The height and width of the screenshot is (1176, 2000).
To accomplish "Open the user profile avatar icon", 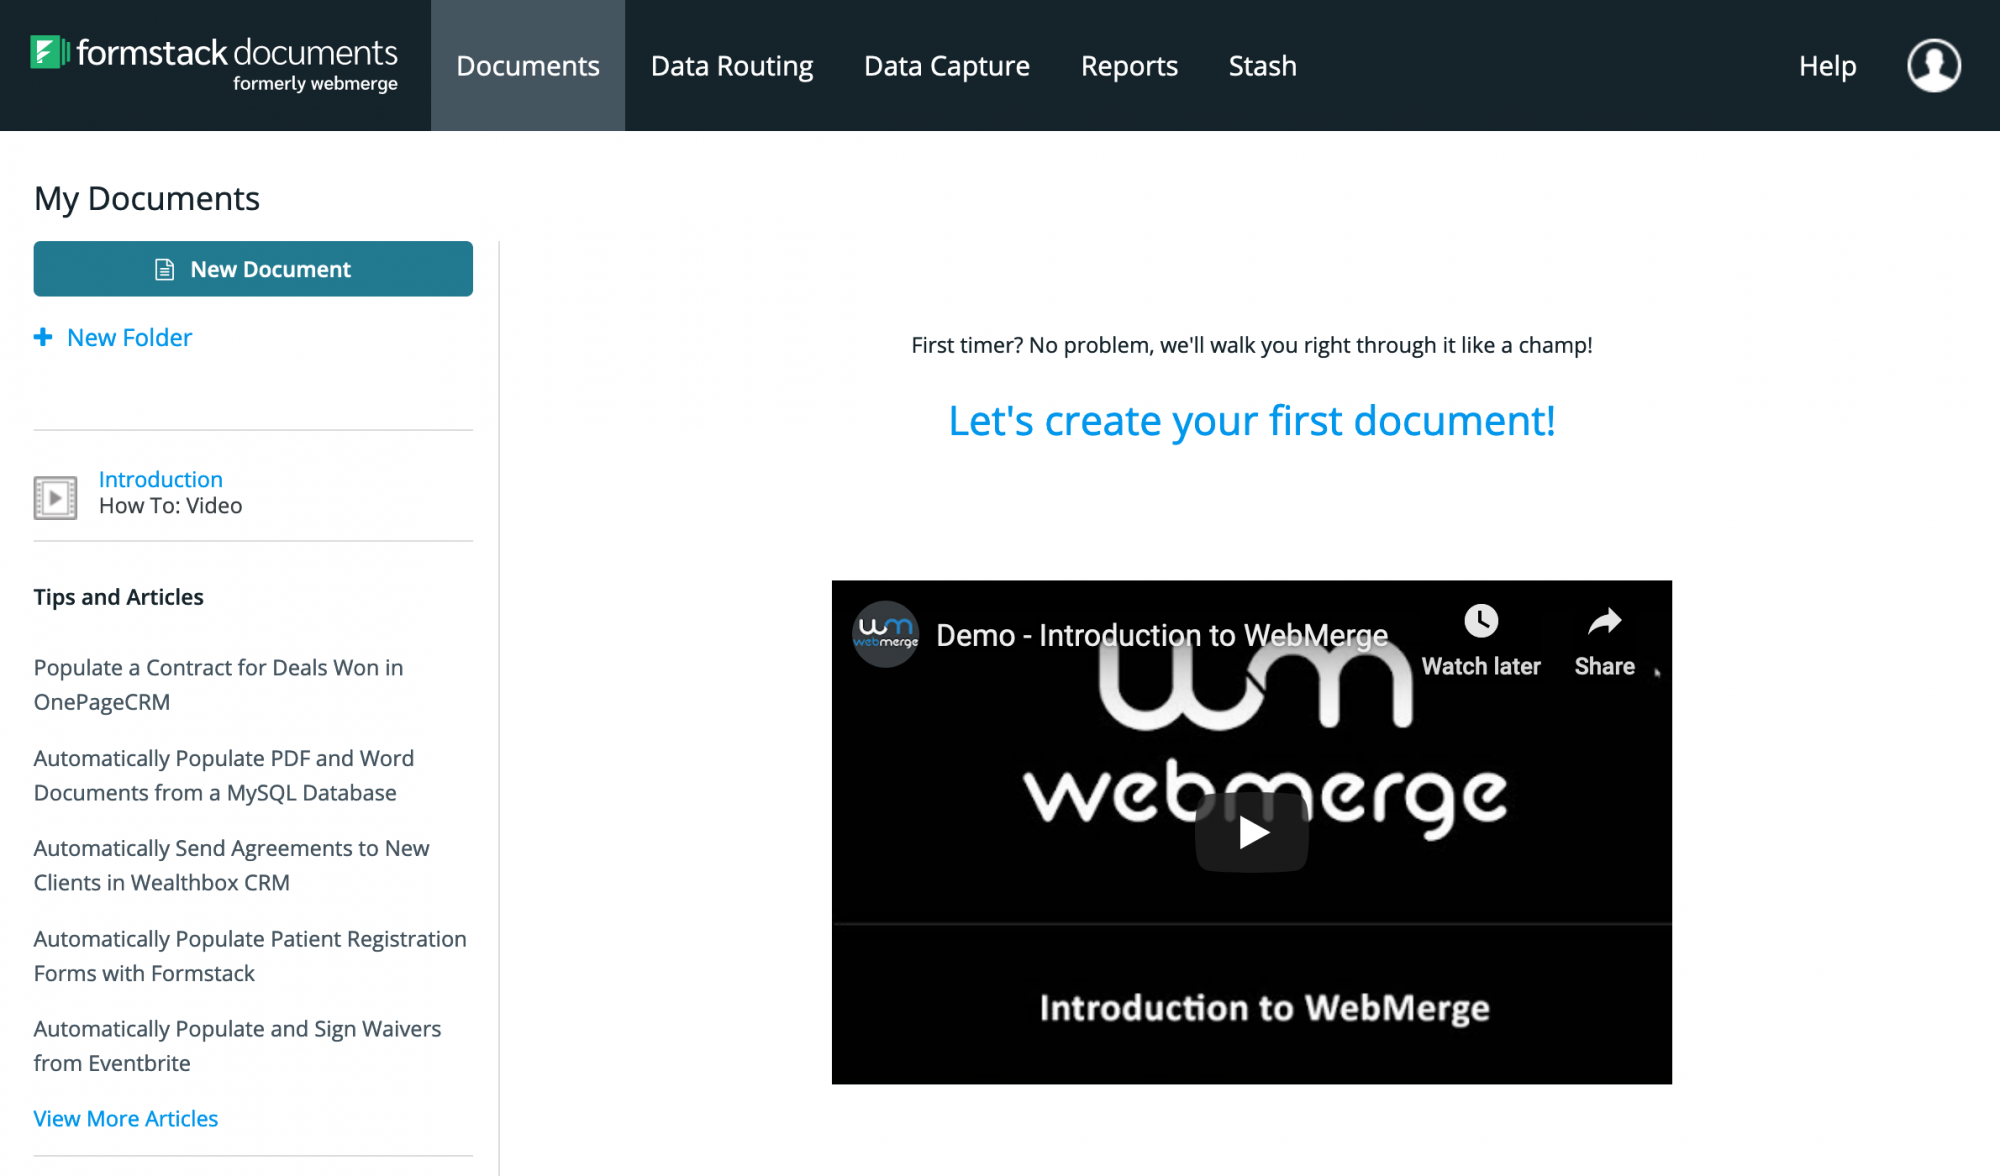I will click(x=1933, y=66).
